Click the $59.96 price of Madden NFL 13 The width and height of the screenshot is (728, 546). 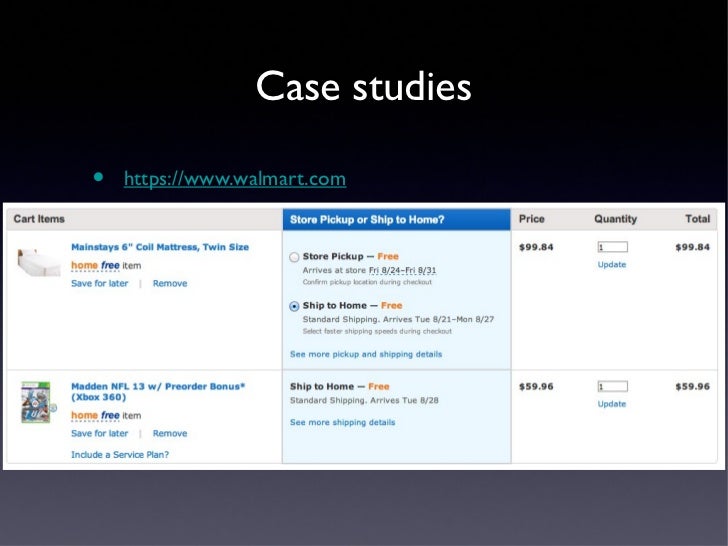pyautogui.click(x=536, y=386)
